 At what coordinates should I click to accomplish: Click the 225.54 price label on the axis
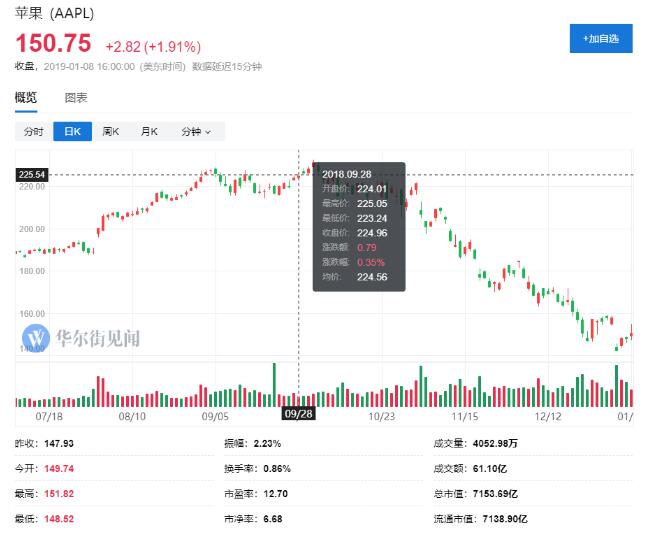point(33,175)
